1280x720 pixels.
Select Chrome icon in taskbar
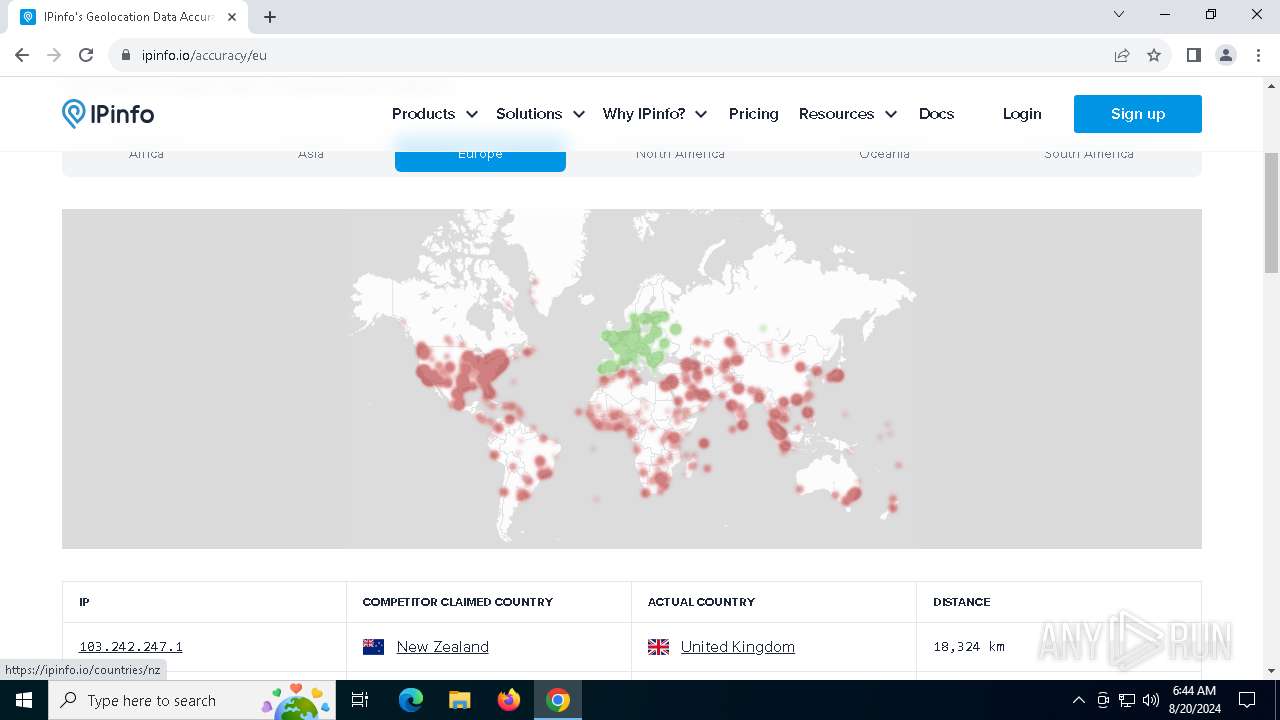pos(558,700)
